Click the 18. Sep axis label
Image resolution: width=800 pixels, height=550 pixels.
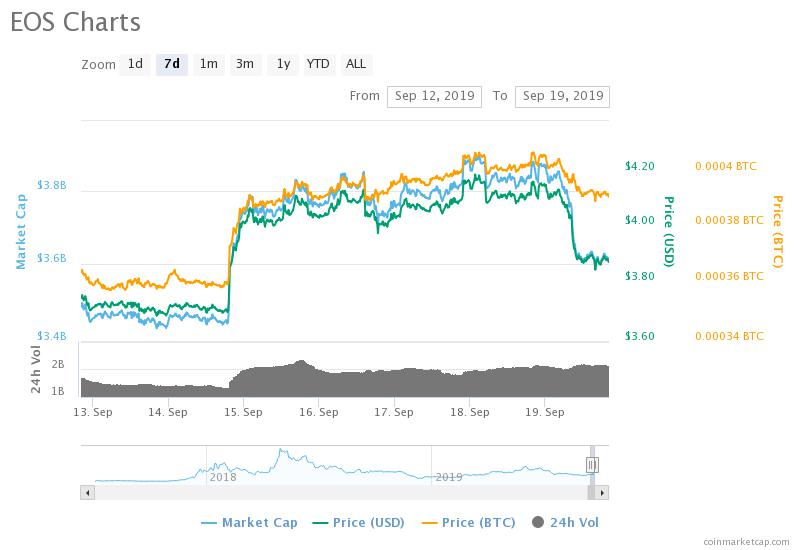click(x=469, y=412)
